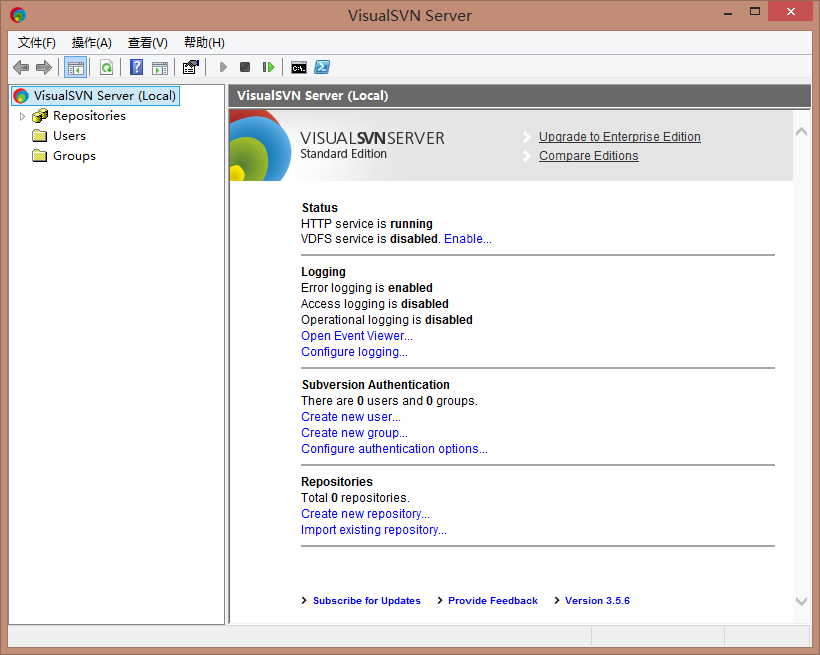Click the "Error logging is enabled" text
This screenshot has width=820, height=655.
[367, 288]
